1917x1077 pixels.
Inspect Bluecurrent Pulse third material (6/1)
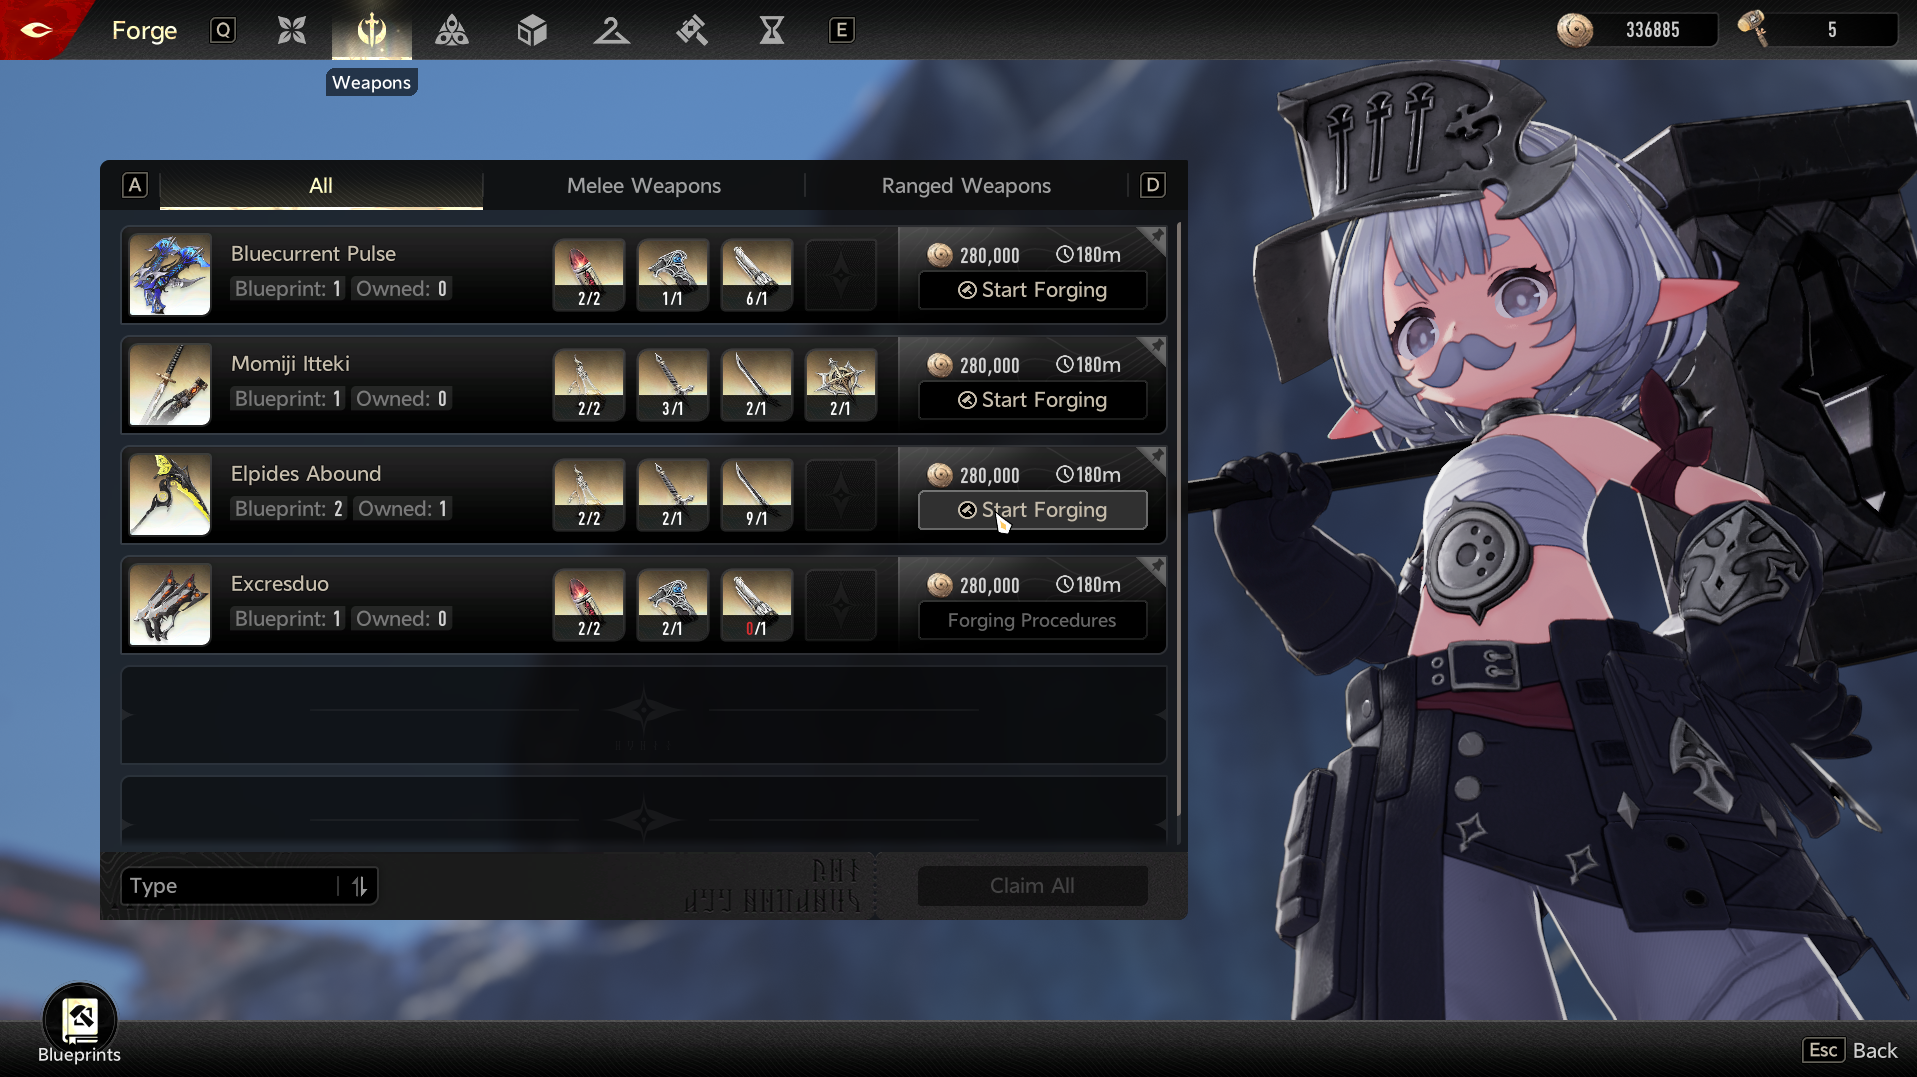(757, 275)
